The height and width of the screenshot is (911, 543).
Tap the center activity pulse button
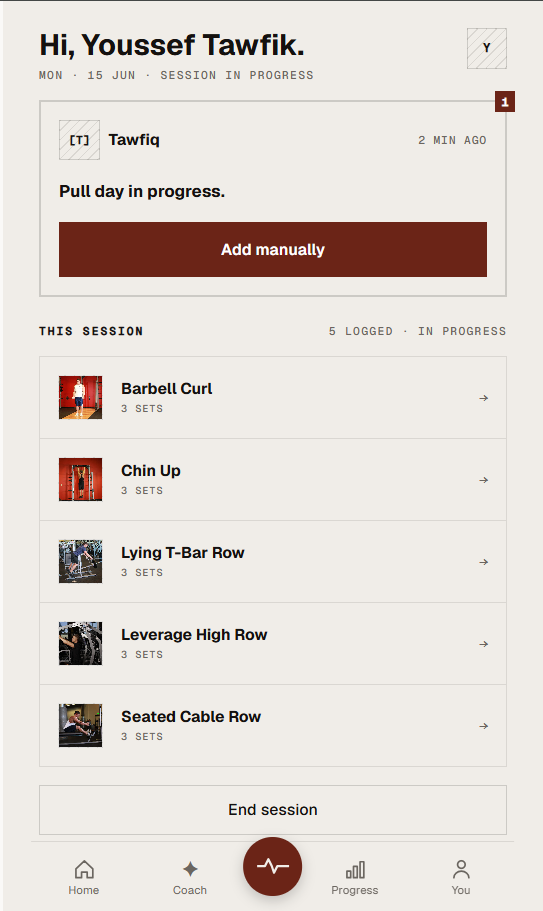click(x=272, y=866)
